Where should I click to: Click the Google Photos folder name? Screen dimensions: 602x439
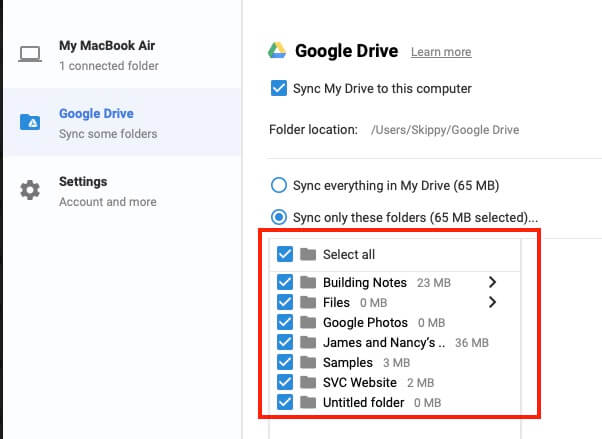point(365,323)
